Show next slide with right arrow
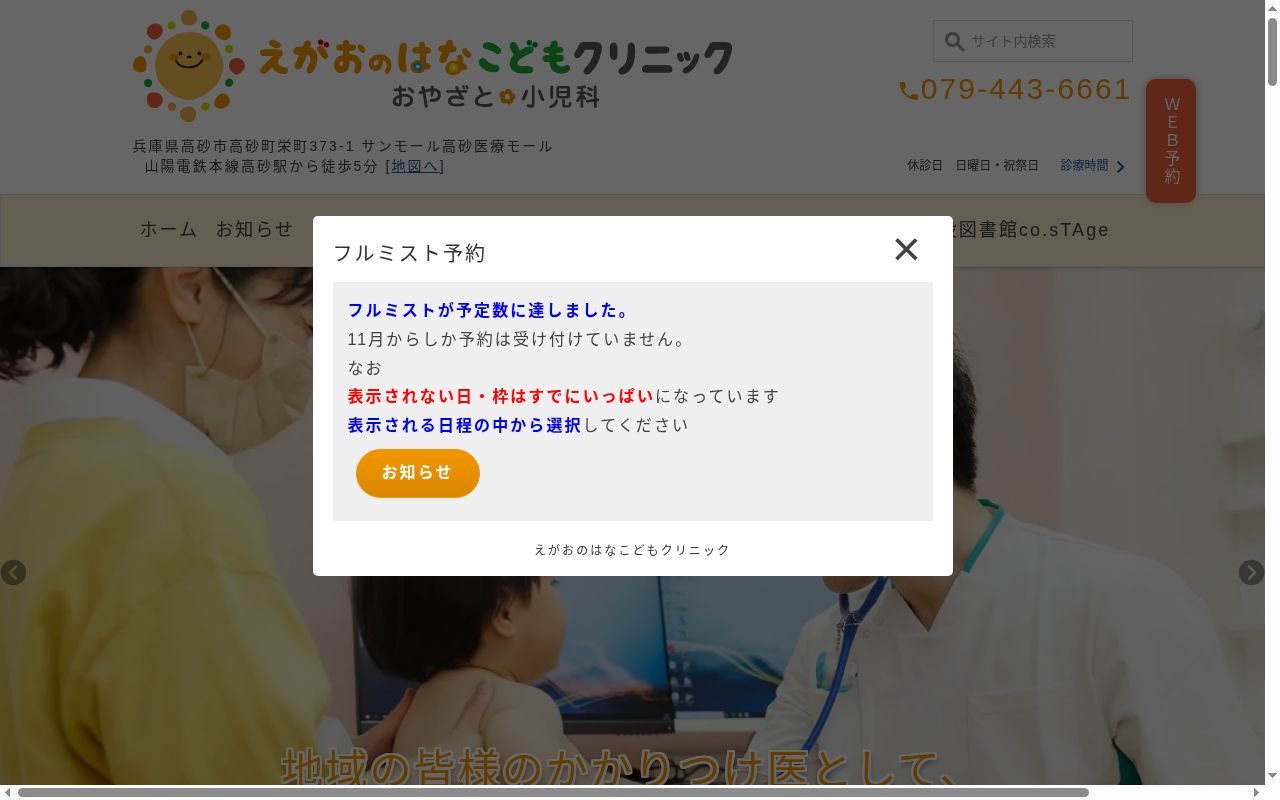Screen dimensions: 1280x800 [x=1251, y=573]
